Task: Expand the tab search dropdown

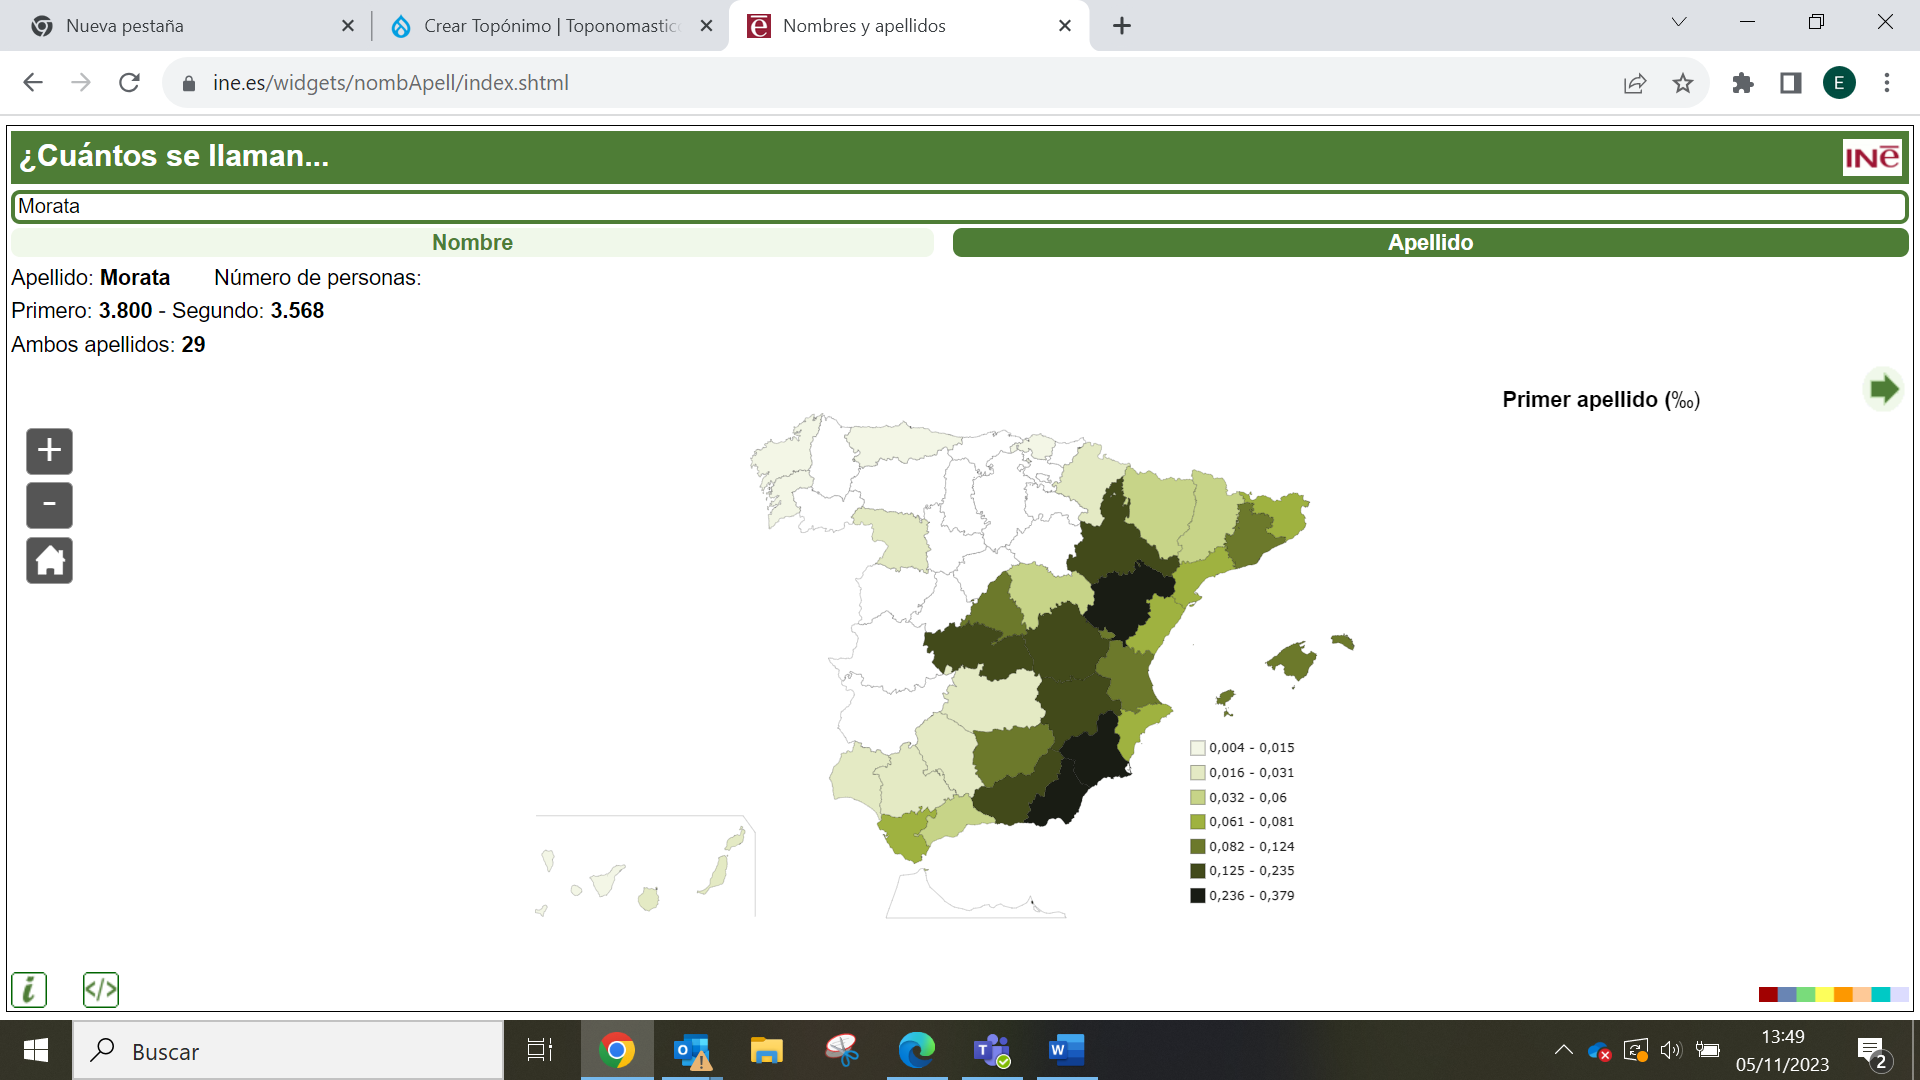Action: click(1679, 22)
